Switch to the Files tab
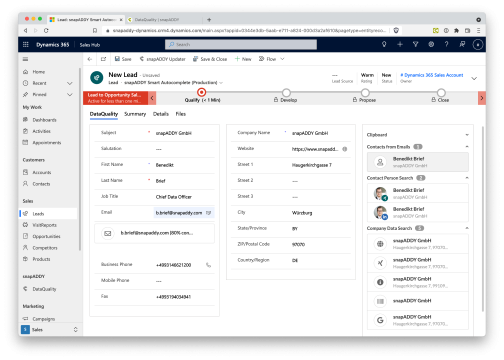Screen dimensions: 504x360 181,114
